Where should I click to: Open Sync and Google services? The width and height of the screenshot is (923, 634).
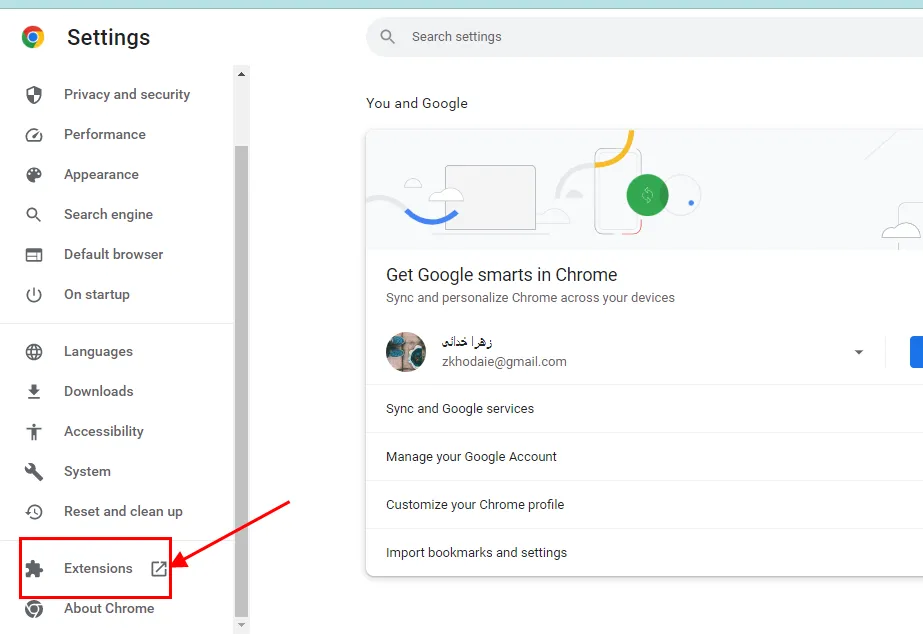[x=645, y=409]
